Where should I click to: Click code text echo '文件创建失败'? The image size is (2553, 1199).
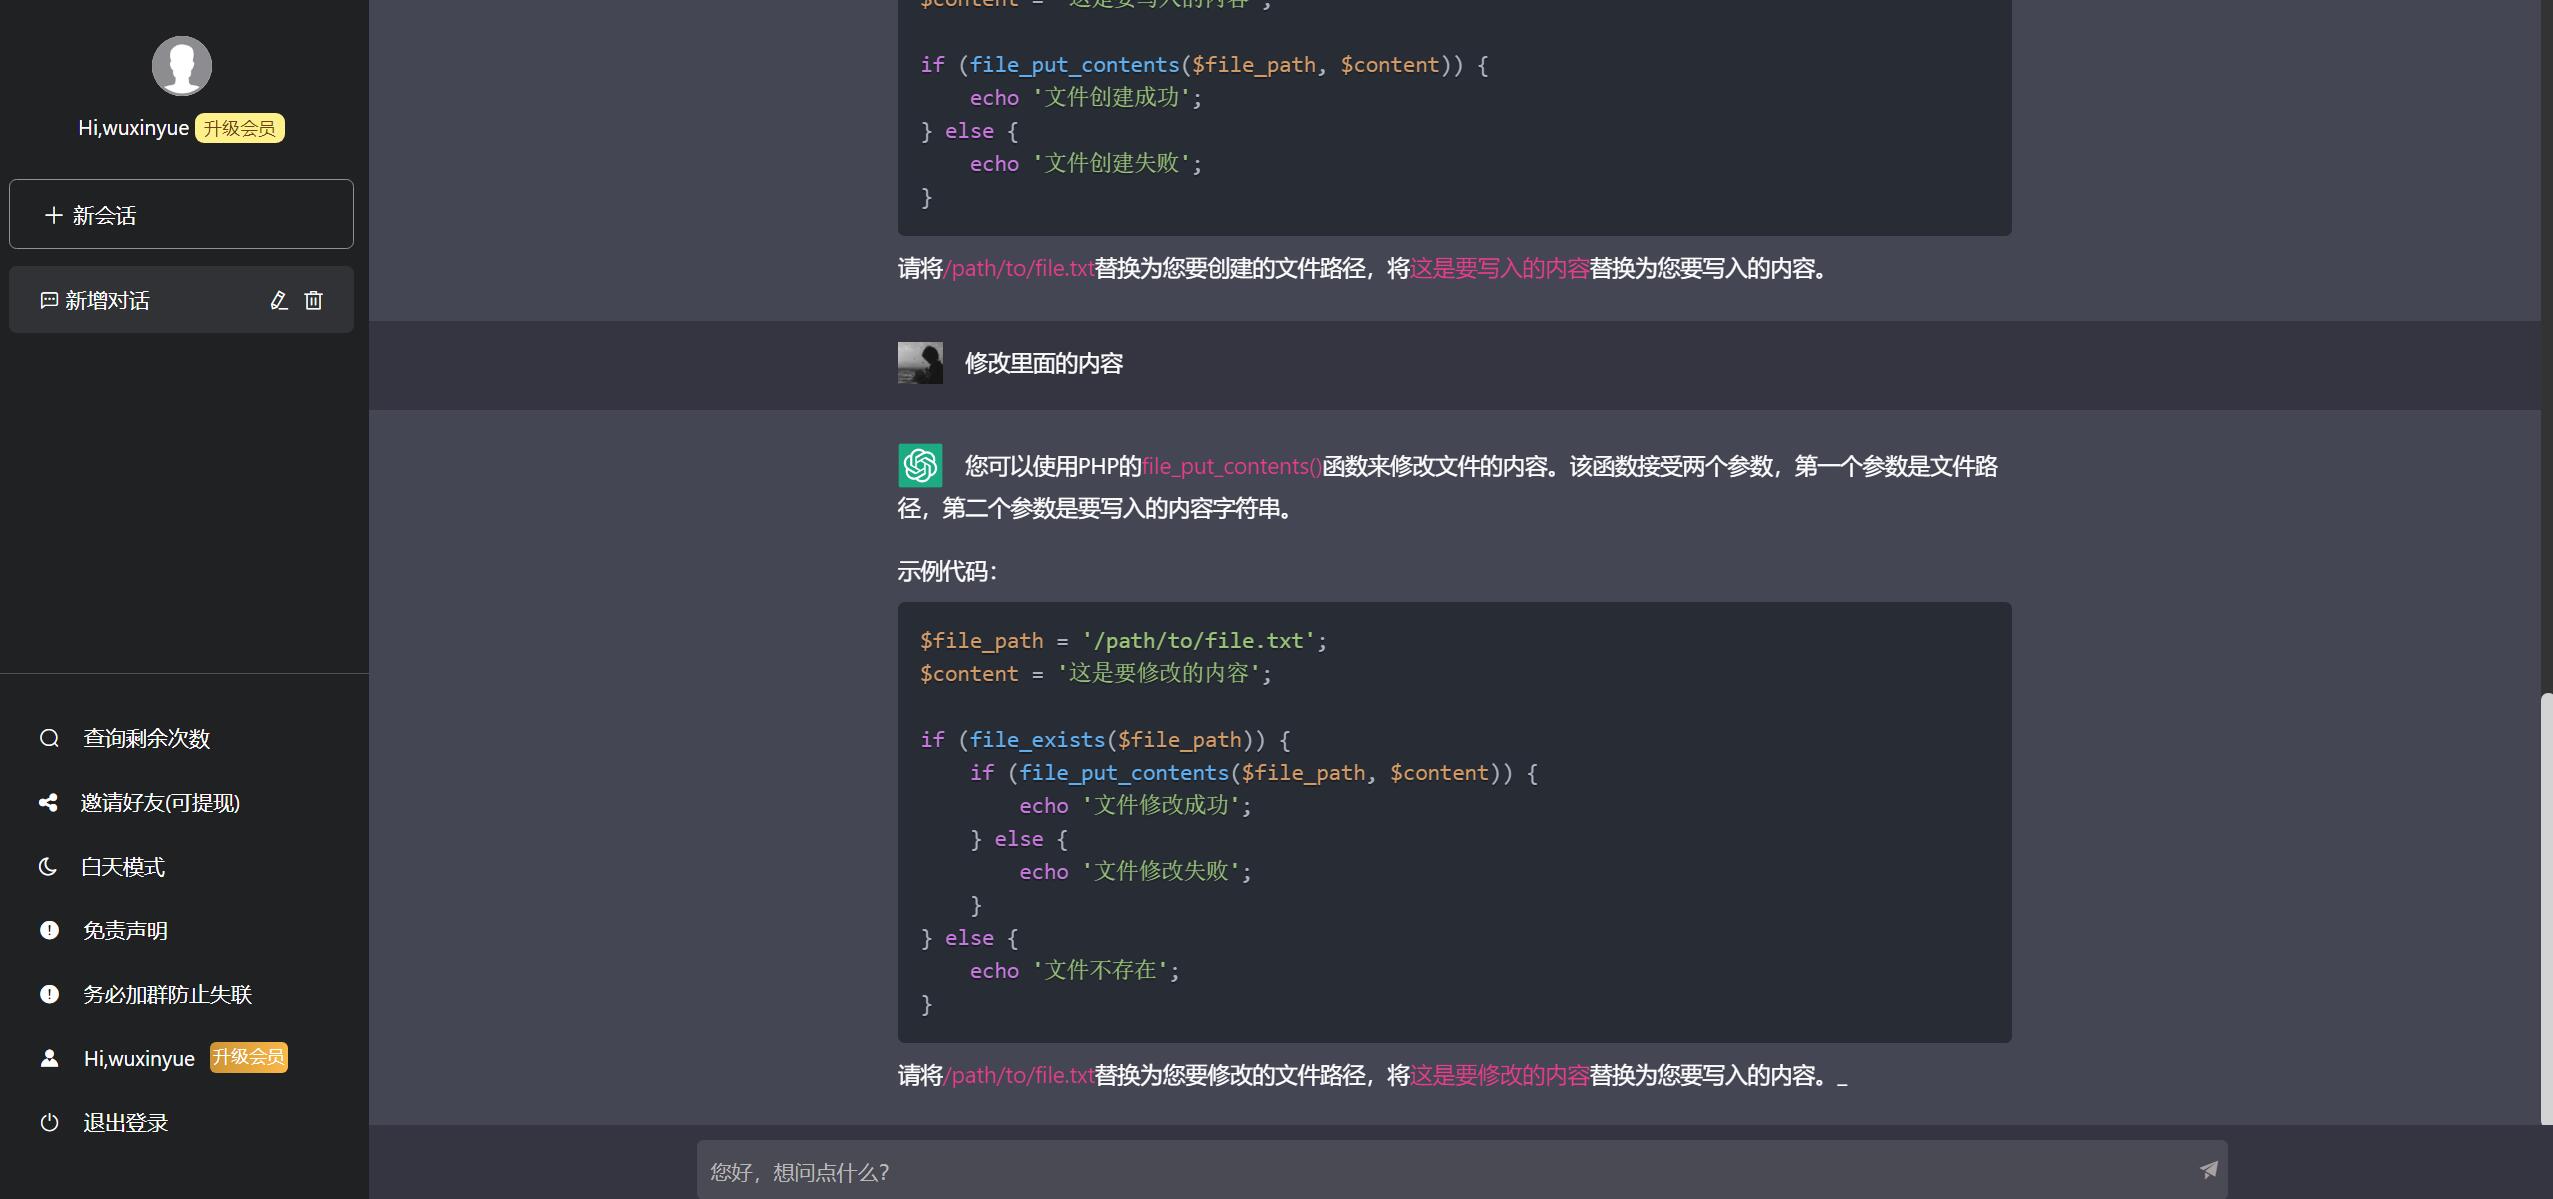pyautogui.click(x=1086, y=164)
